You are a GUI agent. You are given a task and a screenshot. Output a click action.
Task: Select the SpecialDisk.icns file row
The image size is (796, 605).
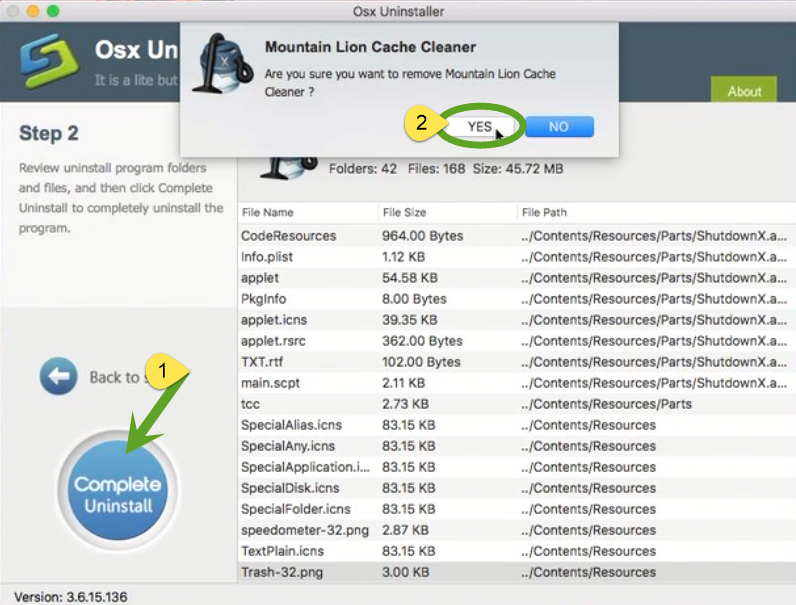(x=516, y=488)
